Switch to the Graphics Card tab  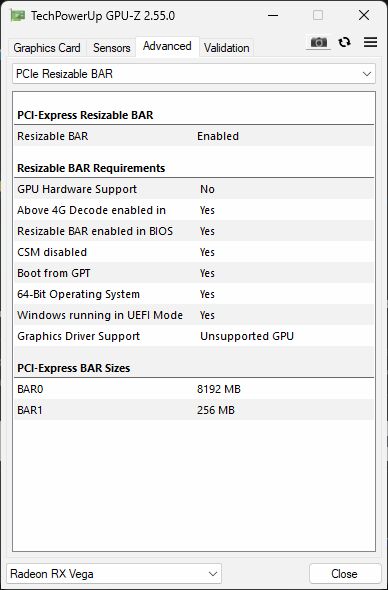(x=47, y=48)
